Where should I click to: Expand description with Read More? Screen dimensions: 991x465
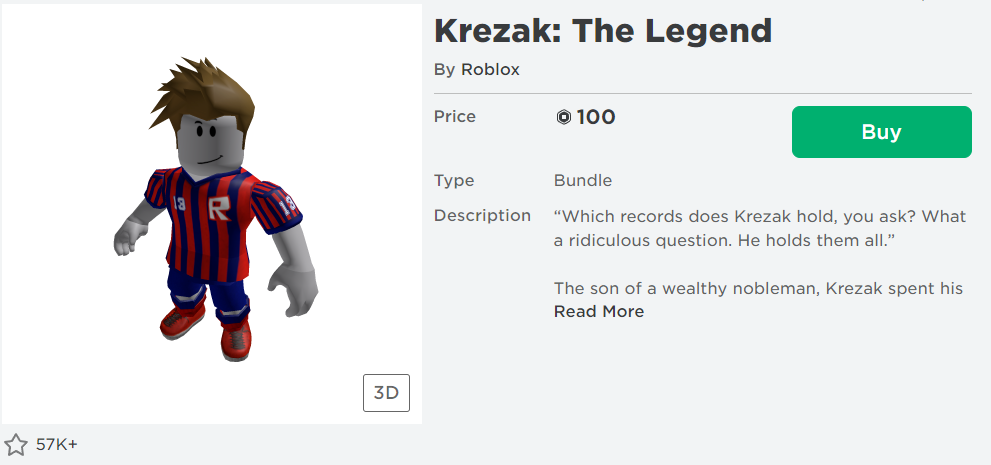pyautogui.click(x=599, y=312)
